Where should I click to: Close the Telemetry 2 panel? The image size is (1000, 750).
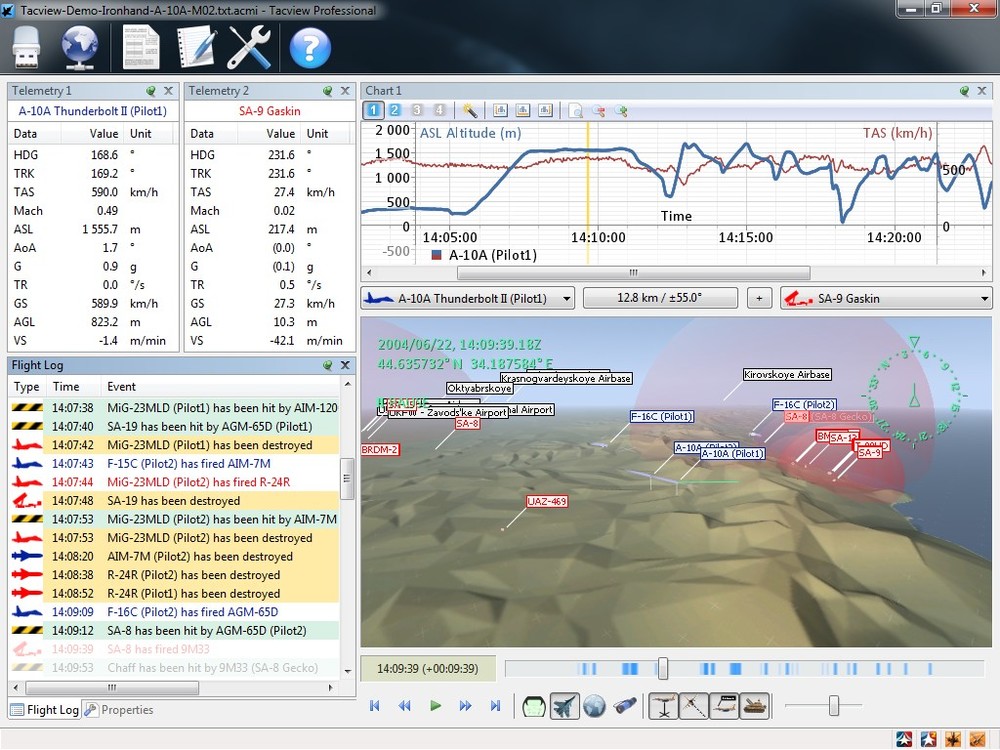pyautogui.click(x=345, y=91)
